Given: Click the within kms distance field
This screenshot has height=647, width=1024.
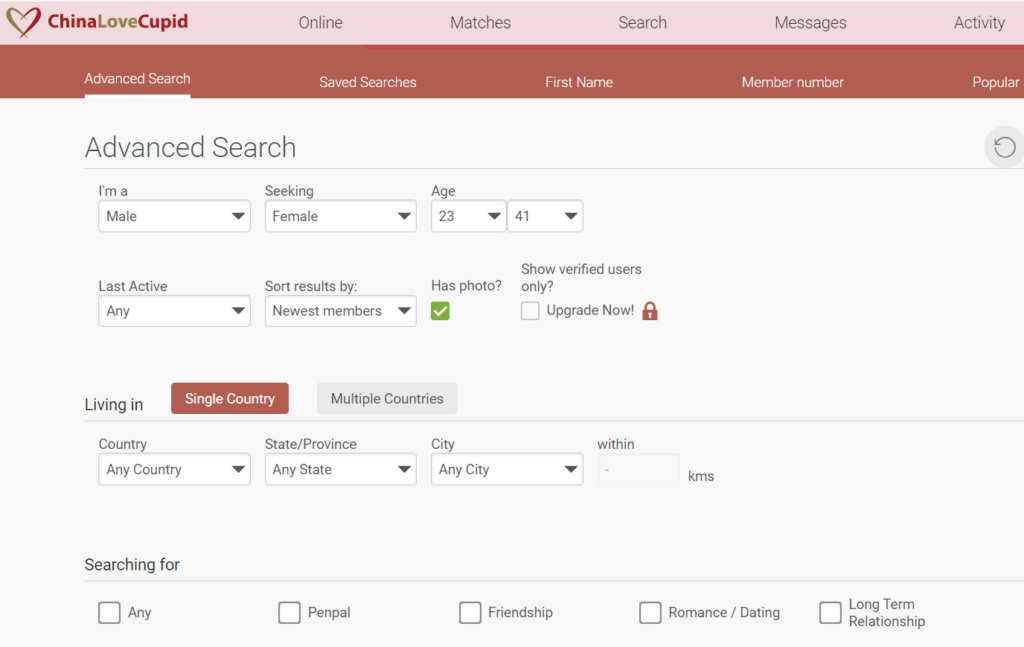Looking at the screenshot, I should click(x=638, y=470).
